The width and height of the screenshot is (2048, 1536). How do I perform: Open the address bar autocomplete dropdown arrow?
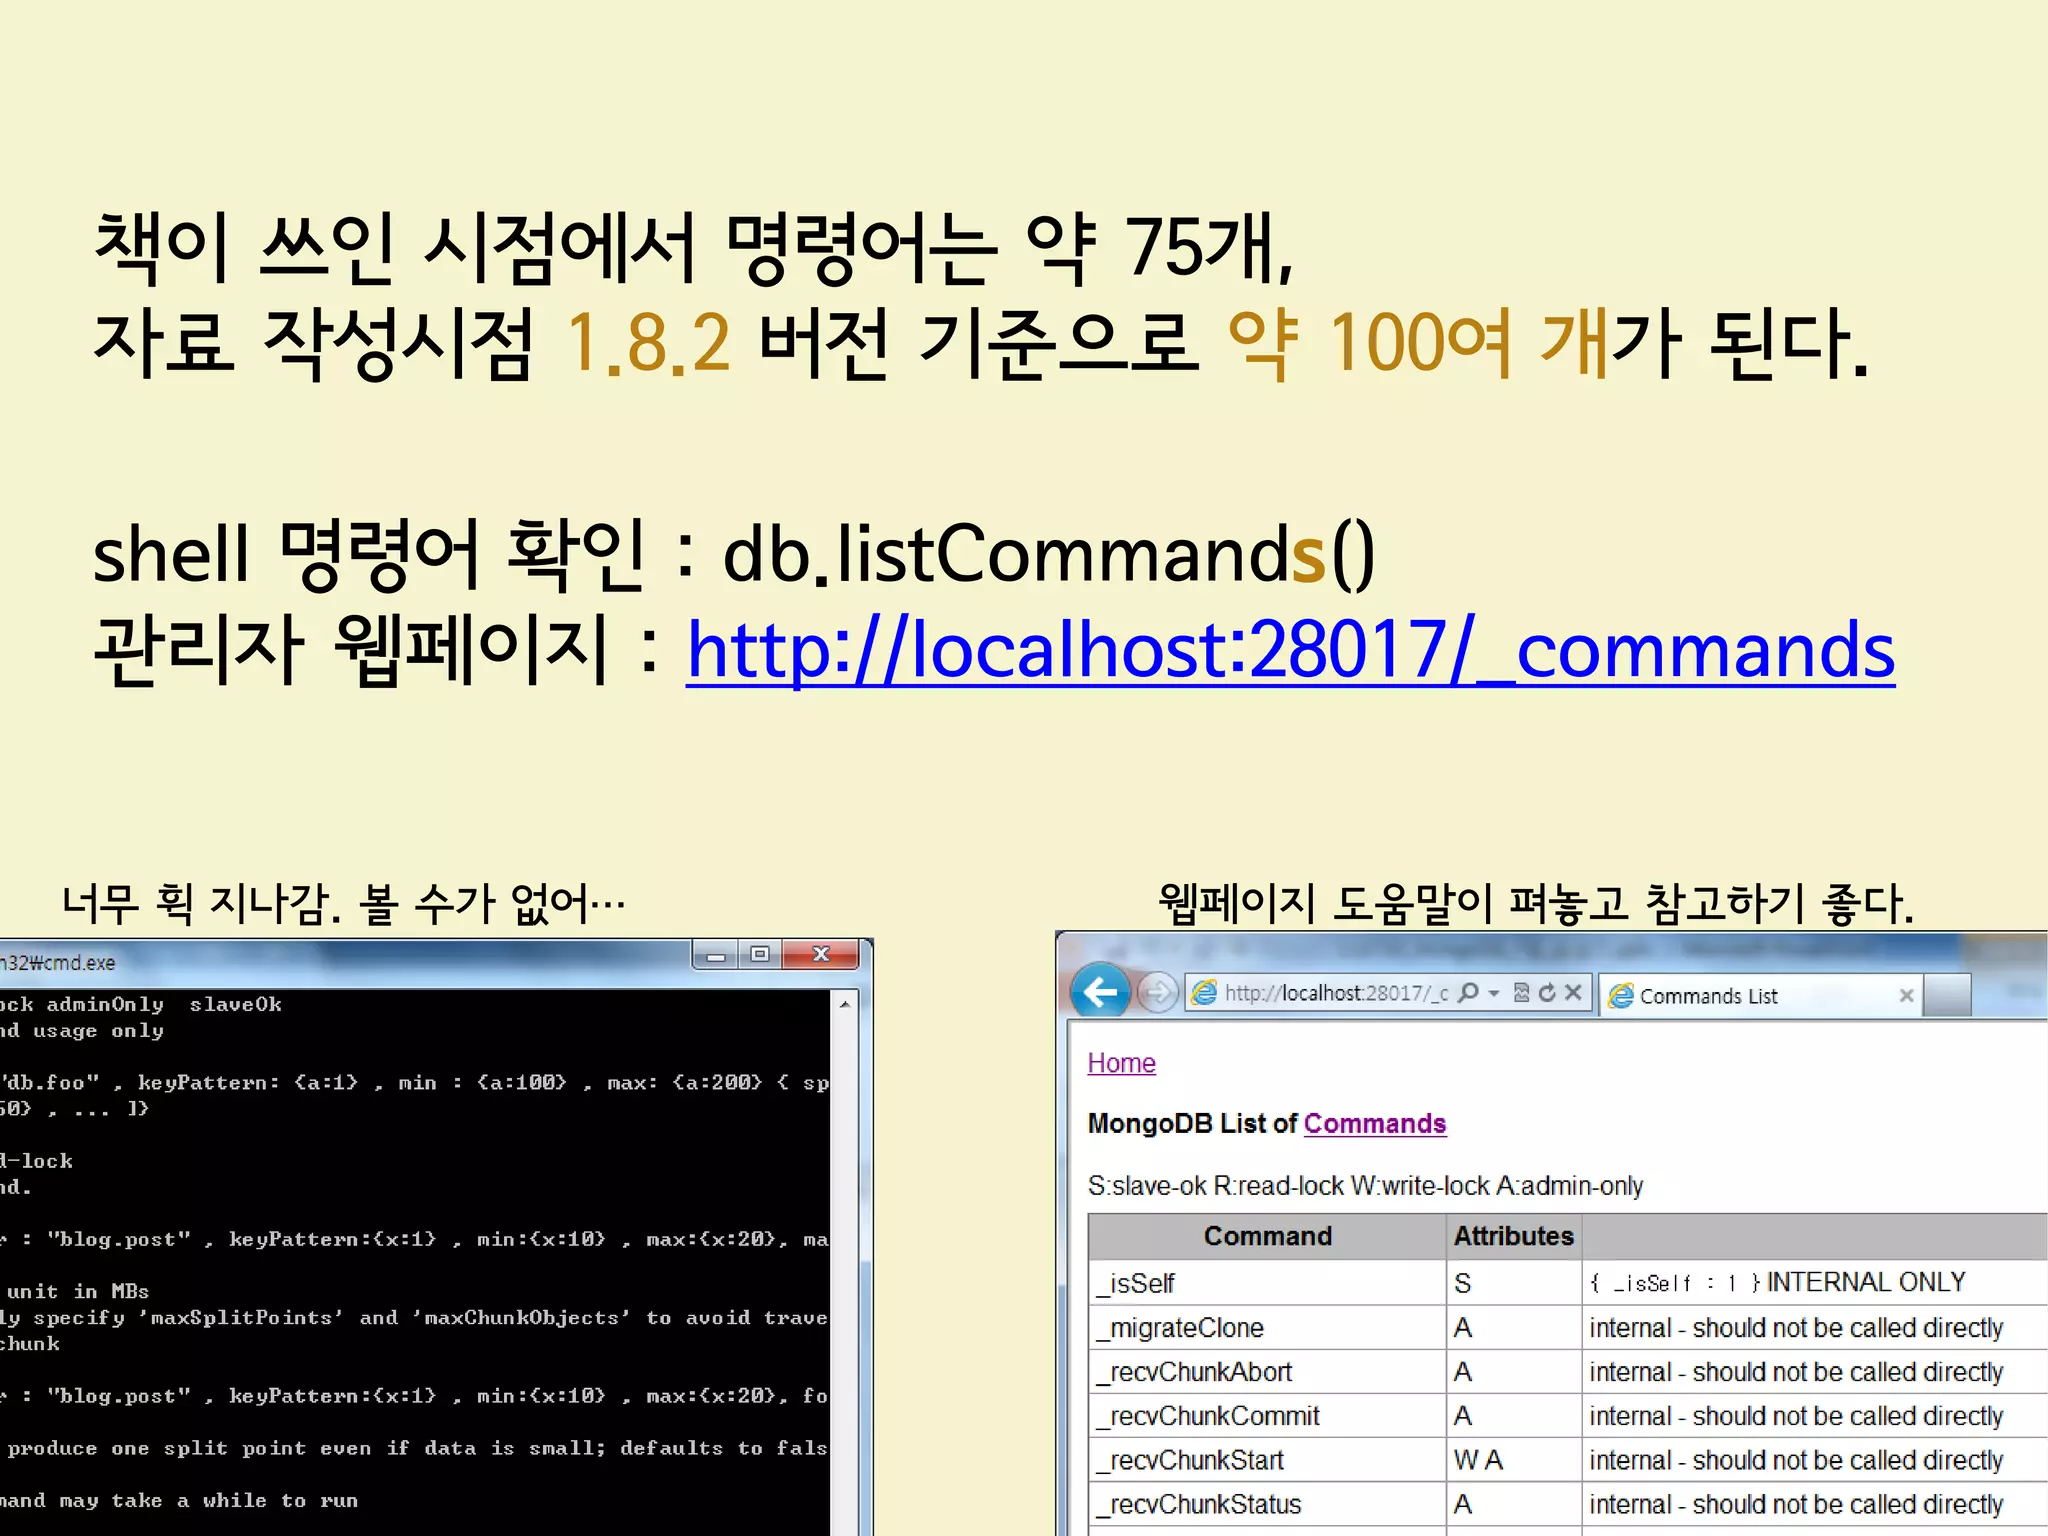tap(1494, 993)
